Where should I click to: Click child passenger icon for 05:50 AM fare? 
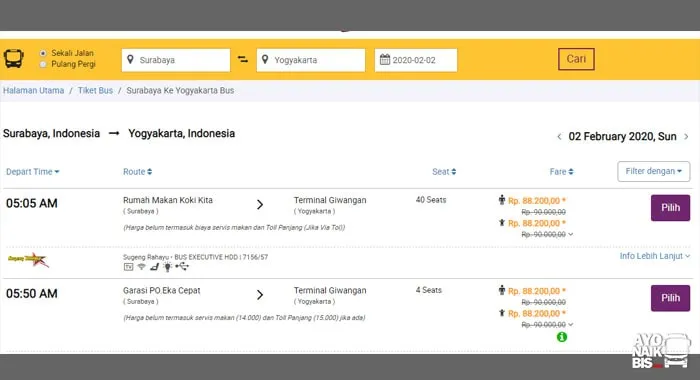502,313
